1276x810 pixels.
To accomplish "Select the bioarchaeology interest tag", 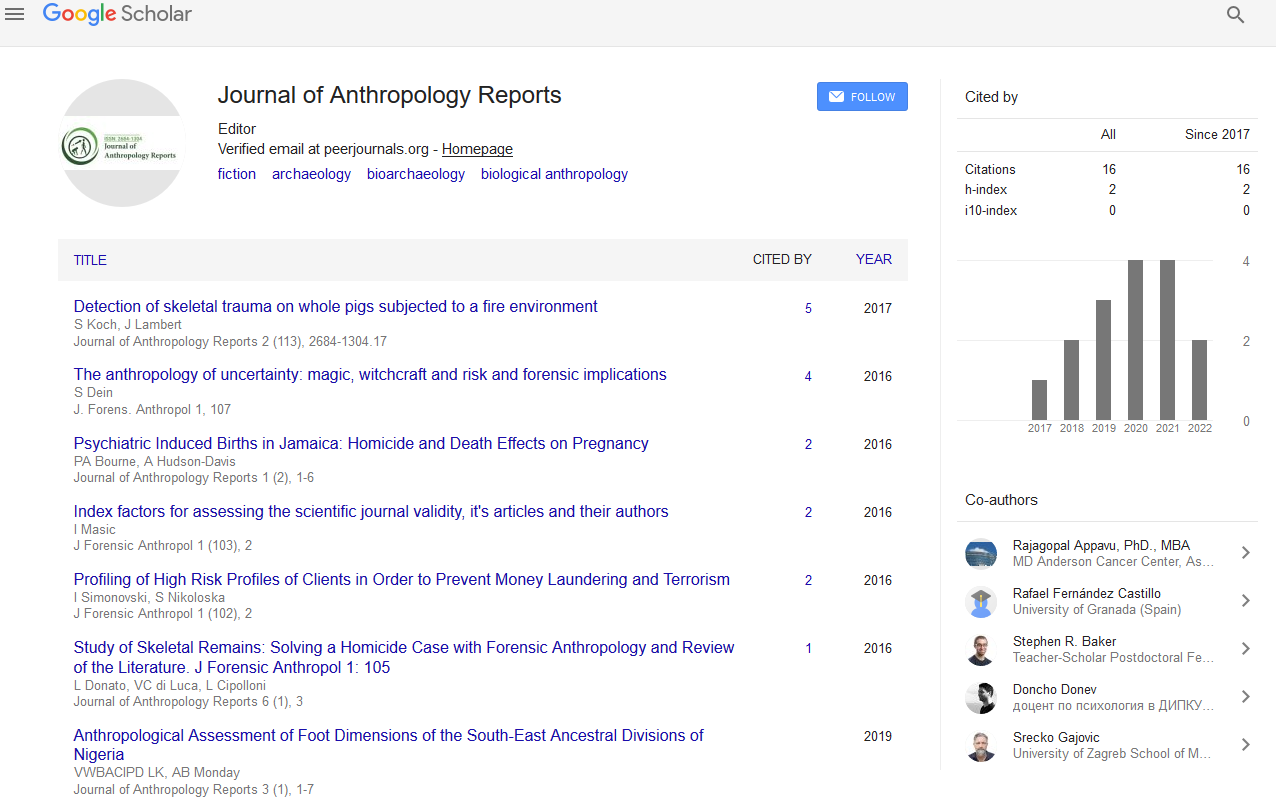I will click(416, 174).
